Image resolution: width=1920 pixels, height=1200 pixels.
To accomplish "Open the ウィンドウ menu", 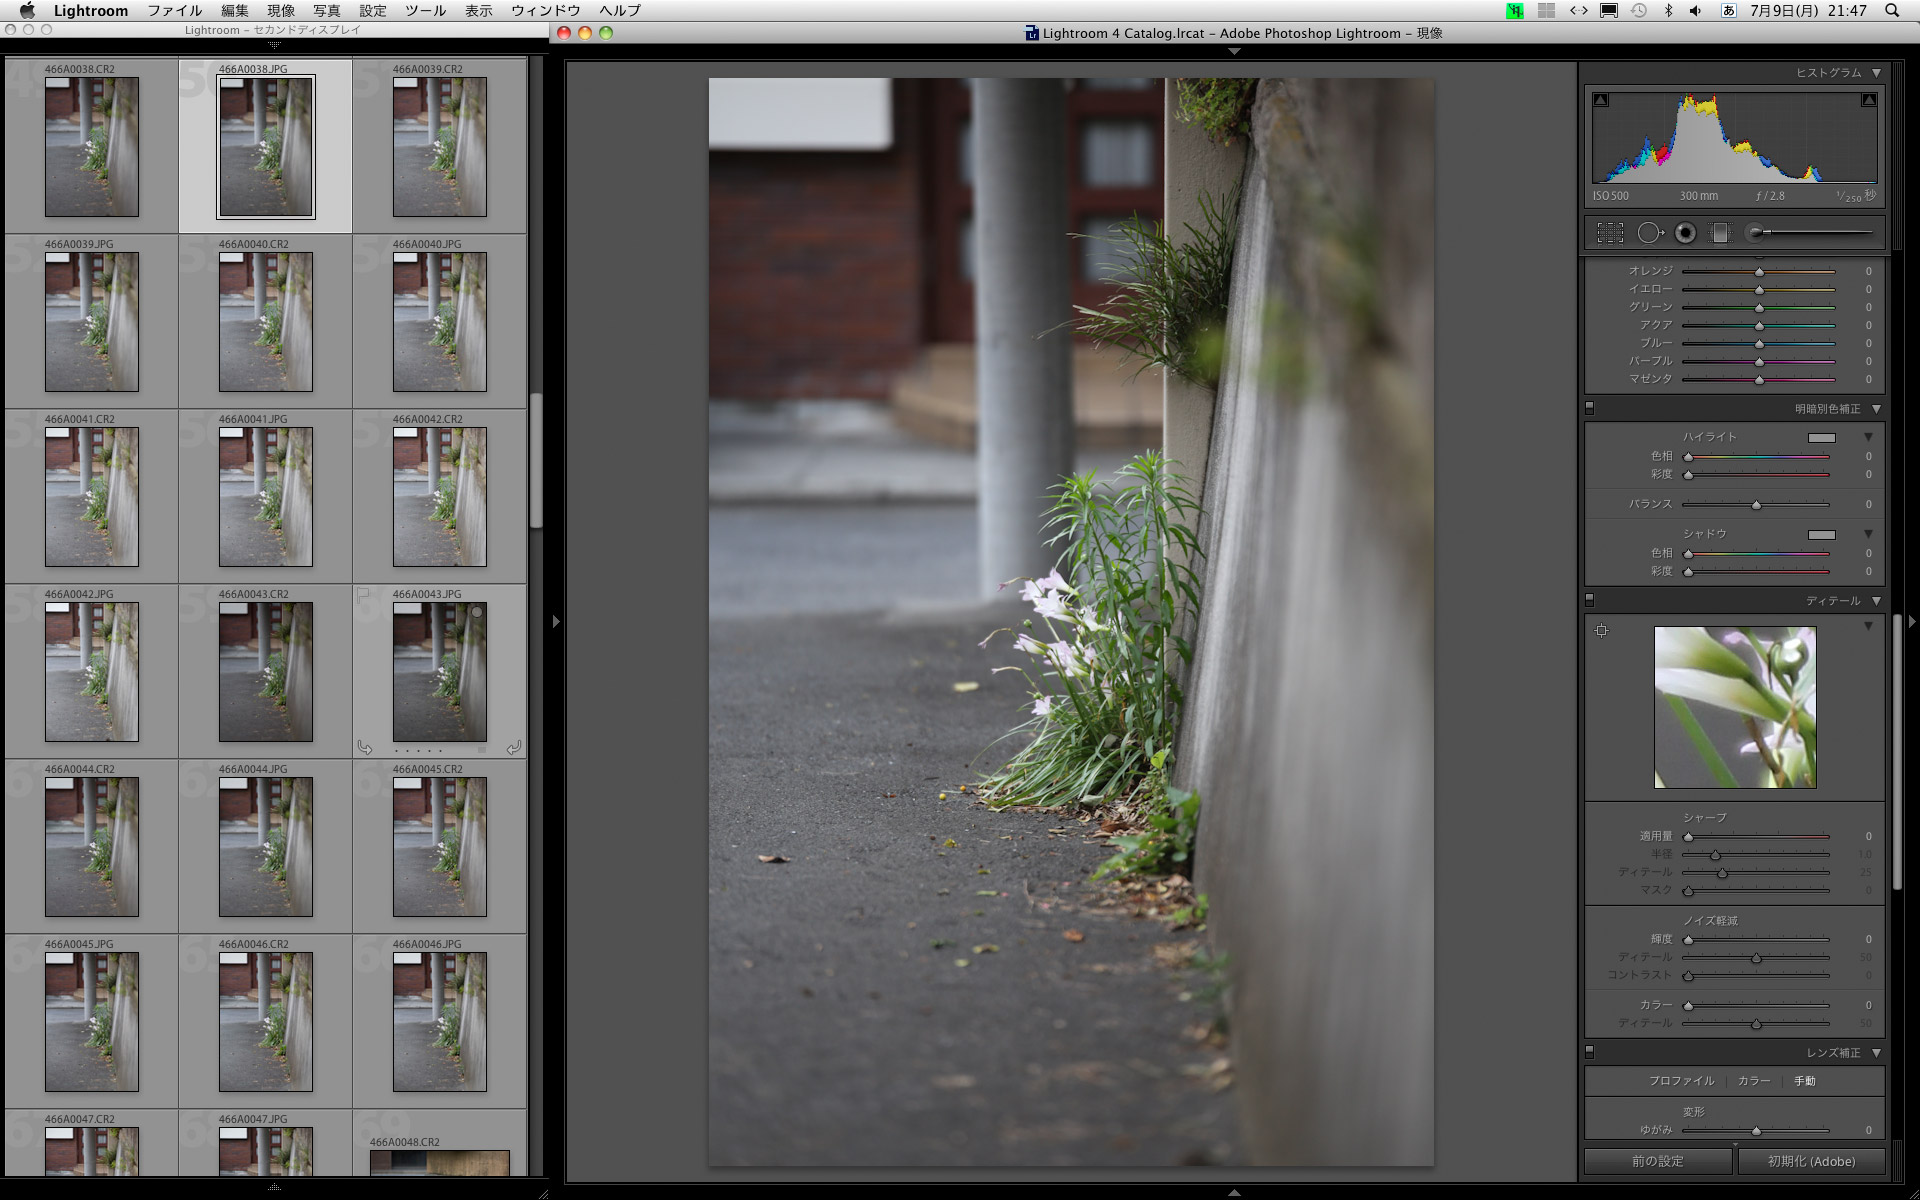I will tap(546, 11).
